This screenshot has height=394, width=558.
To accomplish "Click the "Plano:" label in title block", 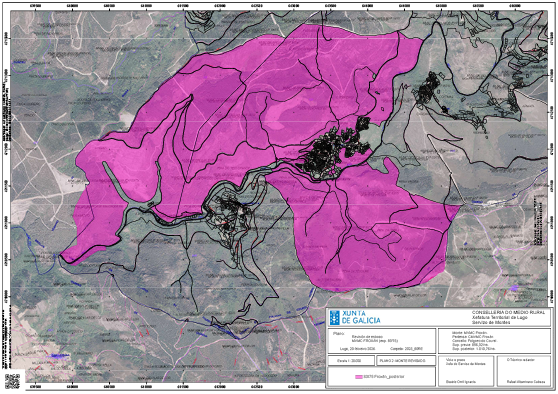I will click(339, 333).
